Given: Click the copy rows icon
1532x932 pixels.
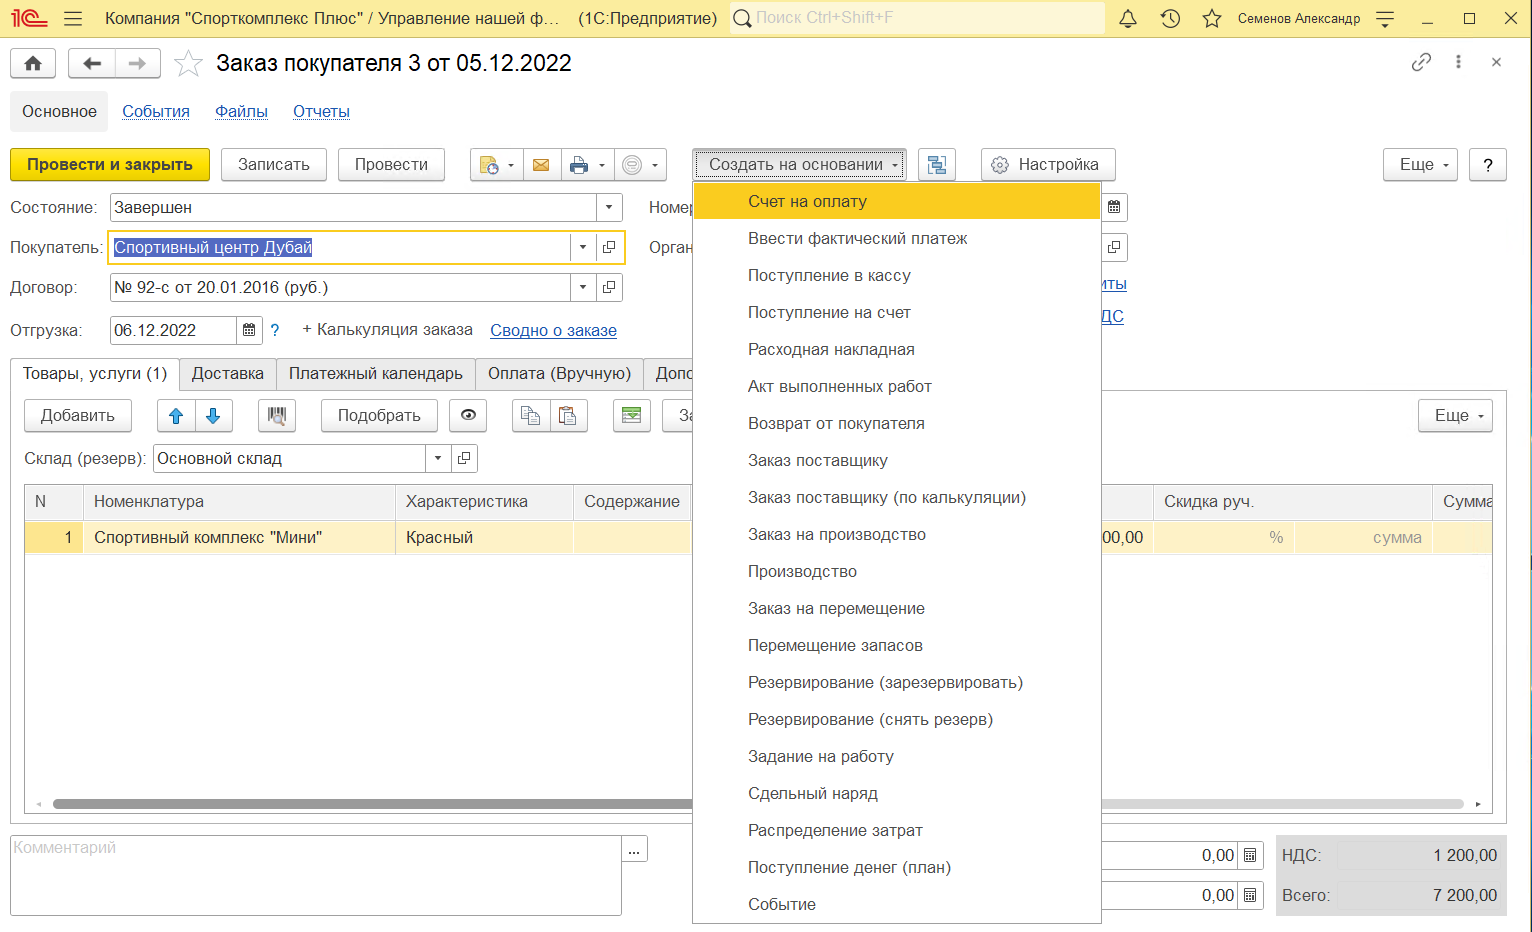Looking at the screenshot, I should click(531, 416).
